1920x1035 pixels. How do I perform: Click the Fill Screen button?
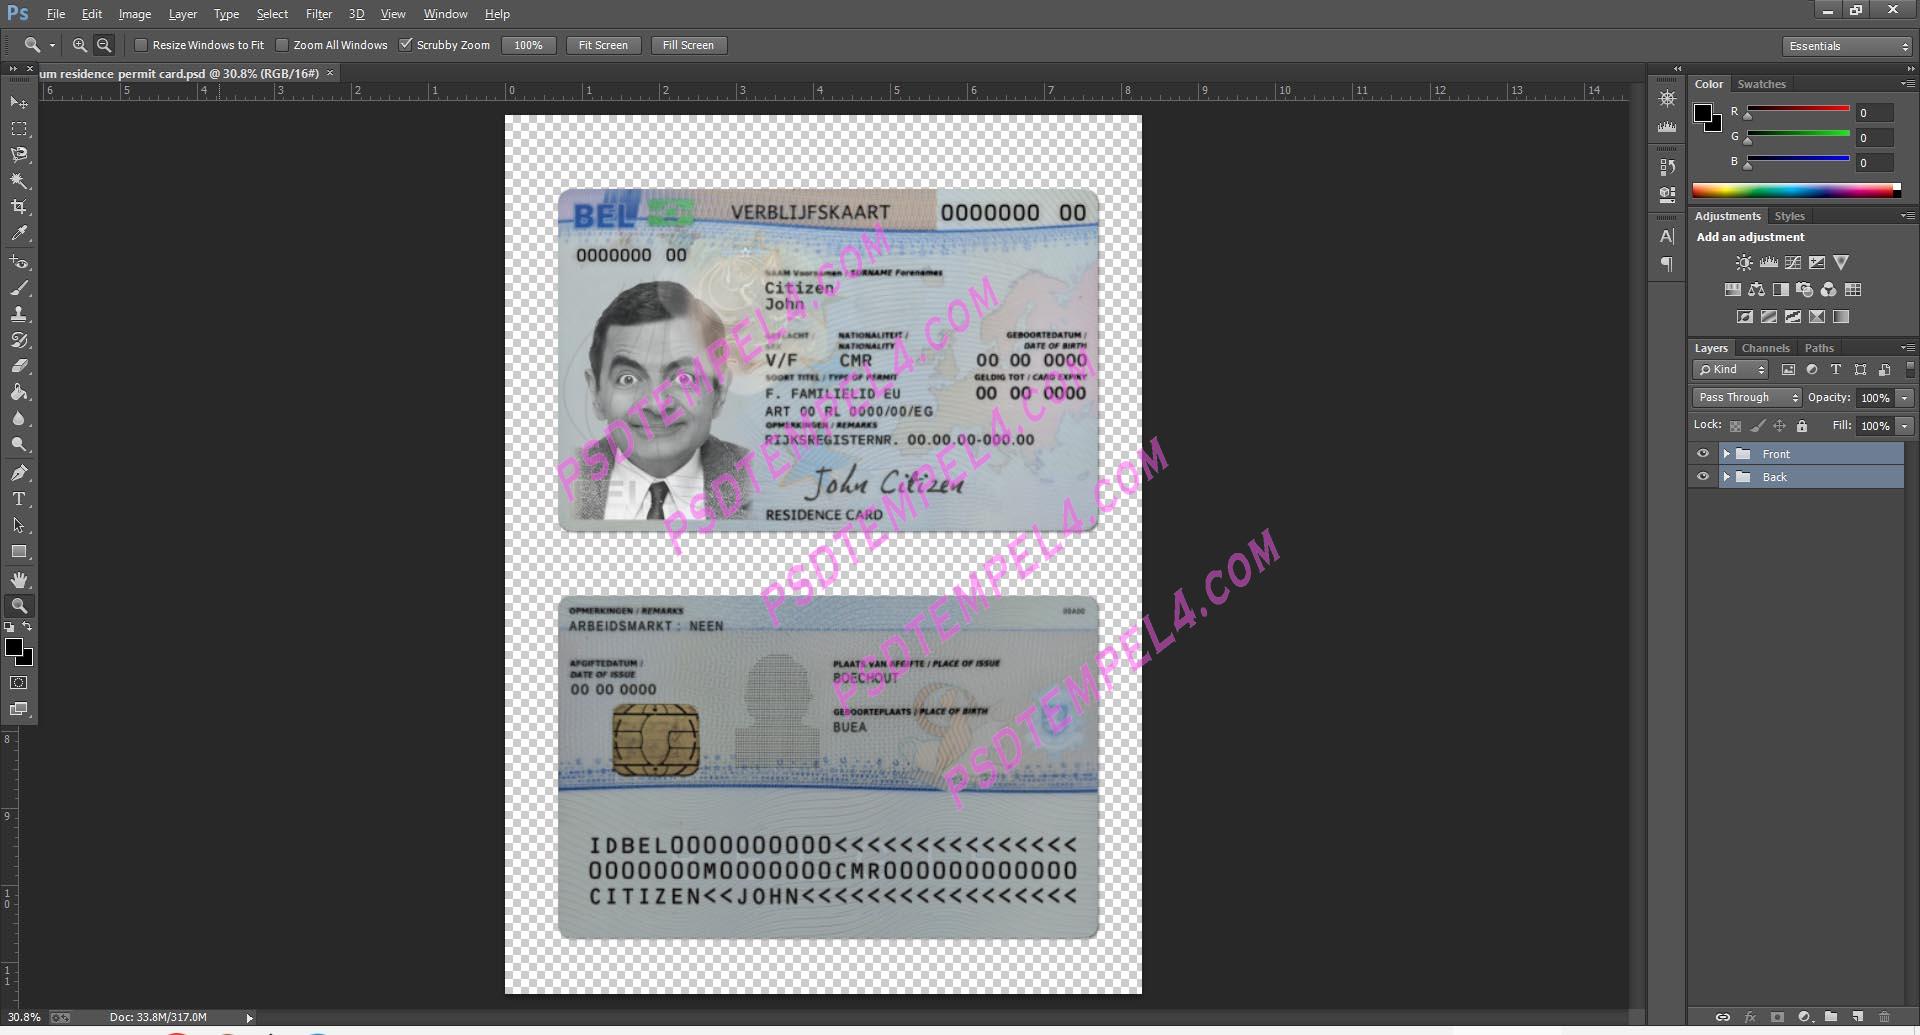pos(688,45)
